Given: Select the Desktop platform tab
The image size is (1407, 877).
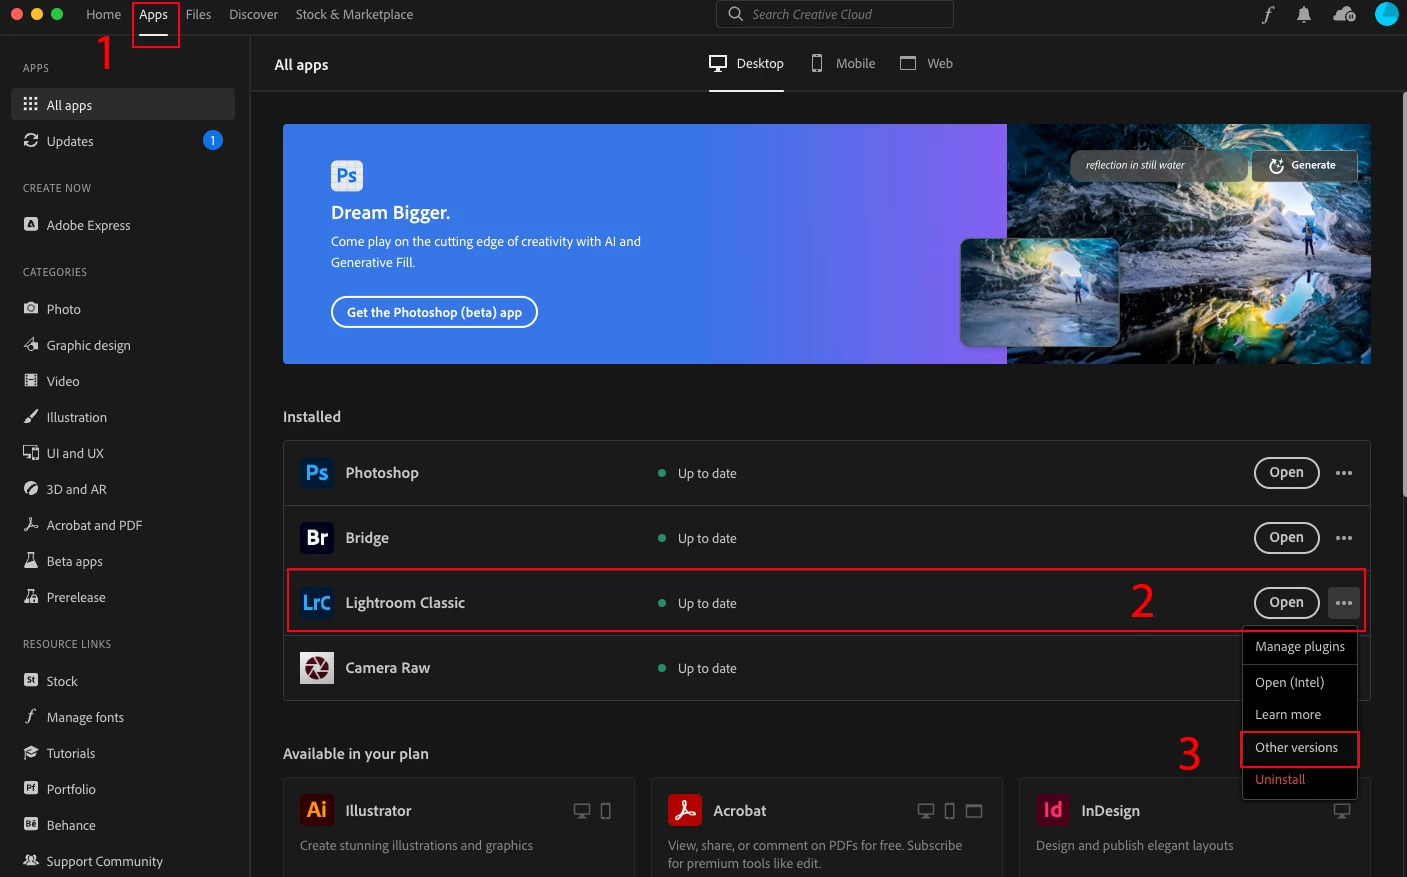Looking at the screenshot, I should click(746, 63).
